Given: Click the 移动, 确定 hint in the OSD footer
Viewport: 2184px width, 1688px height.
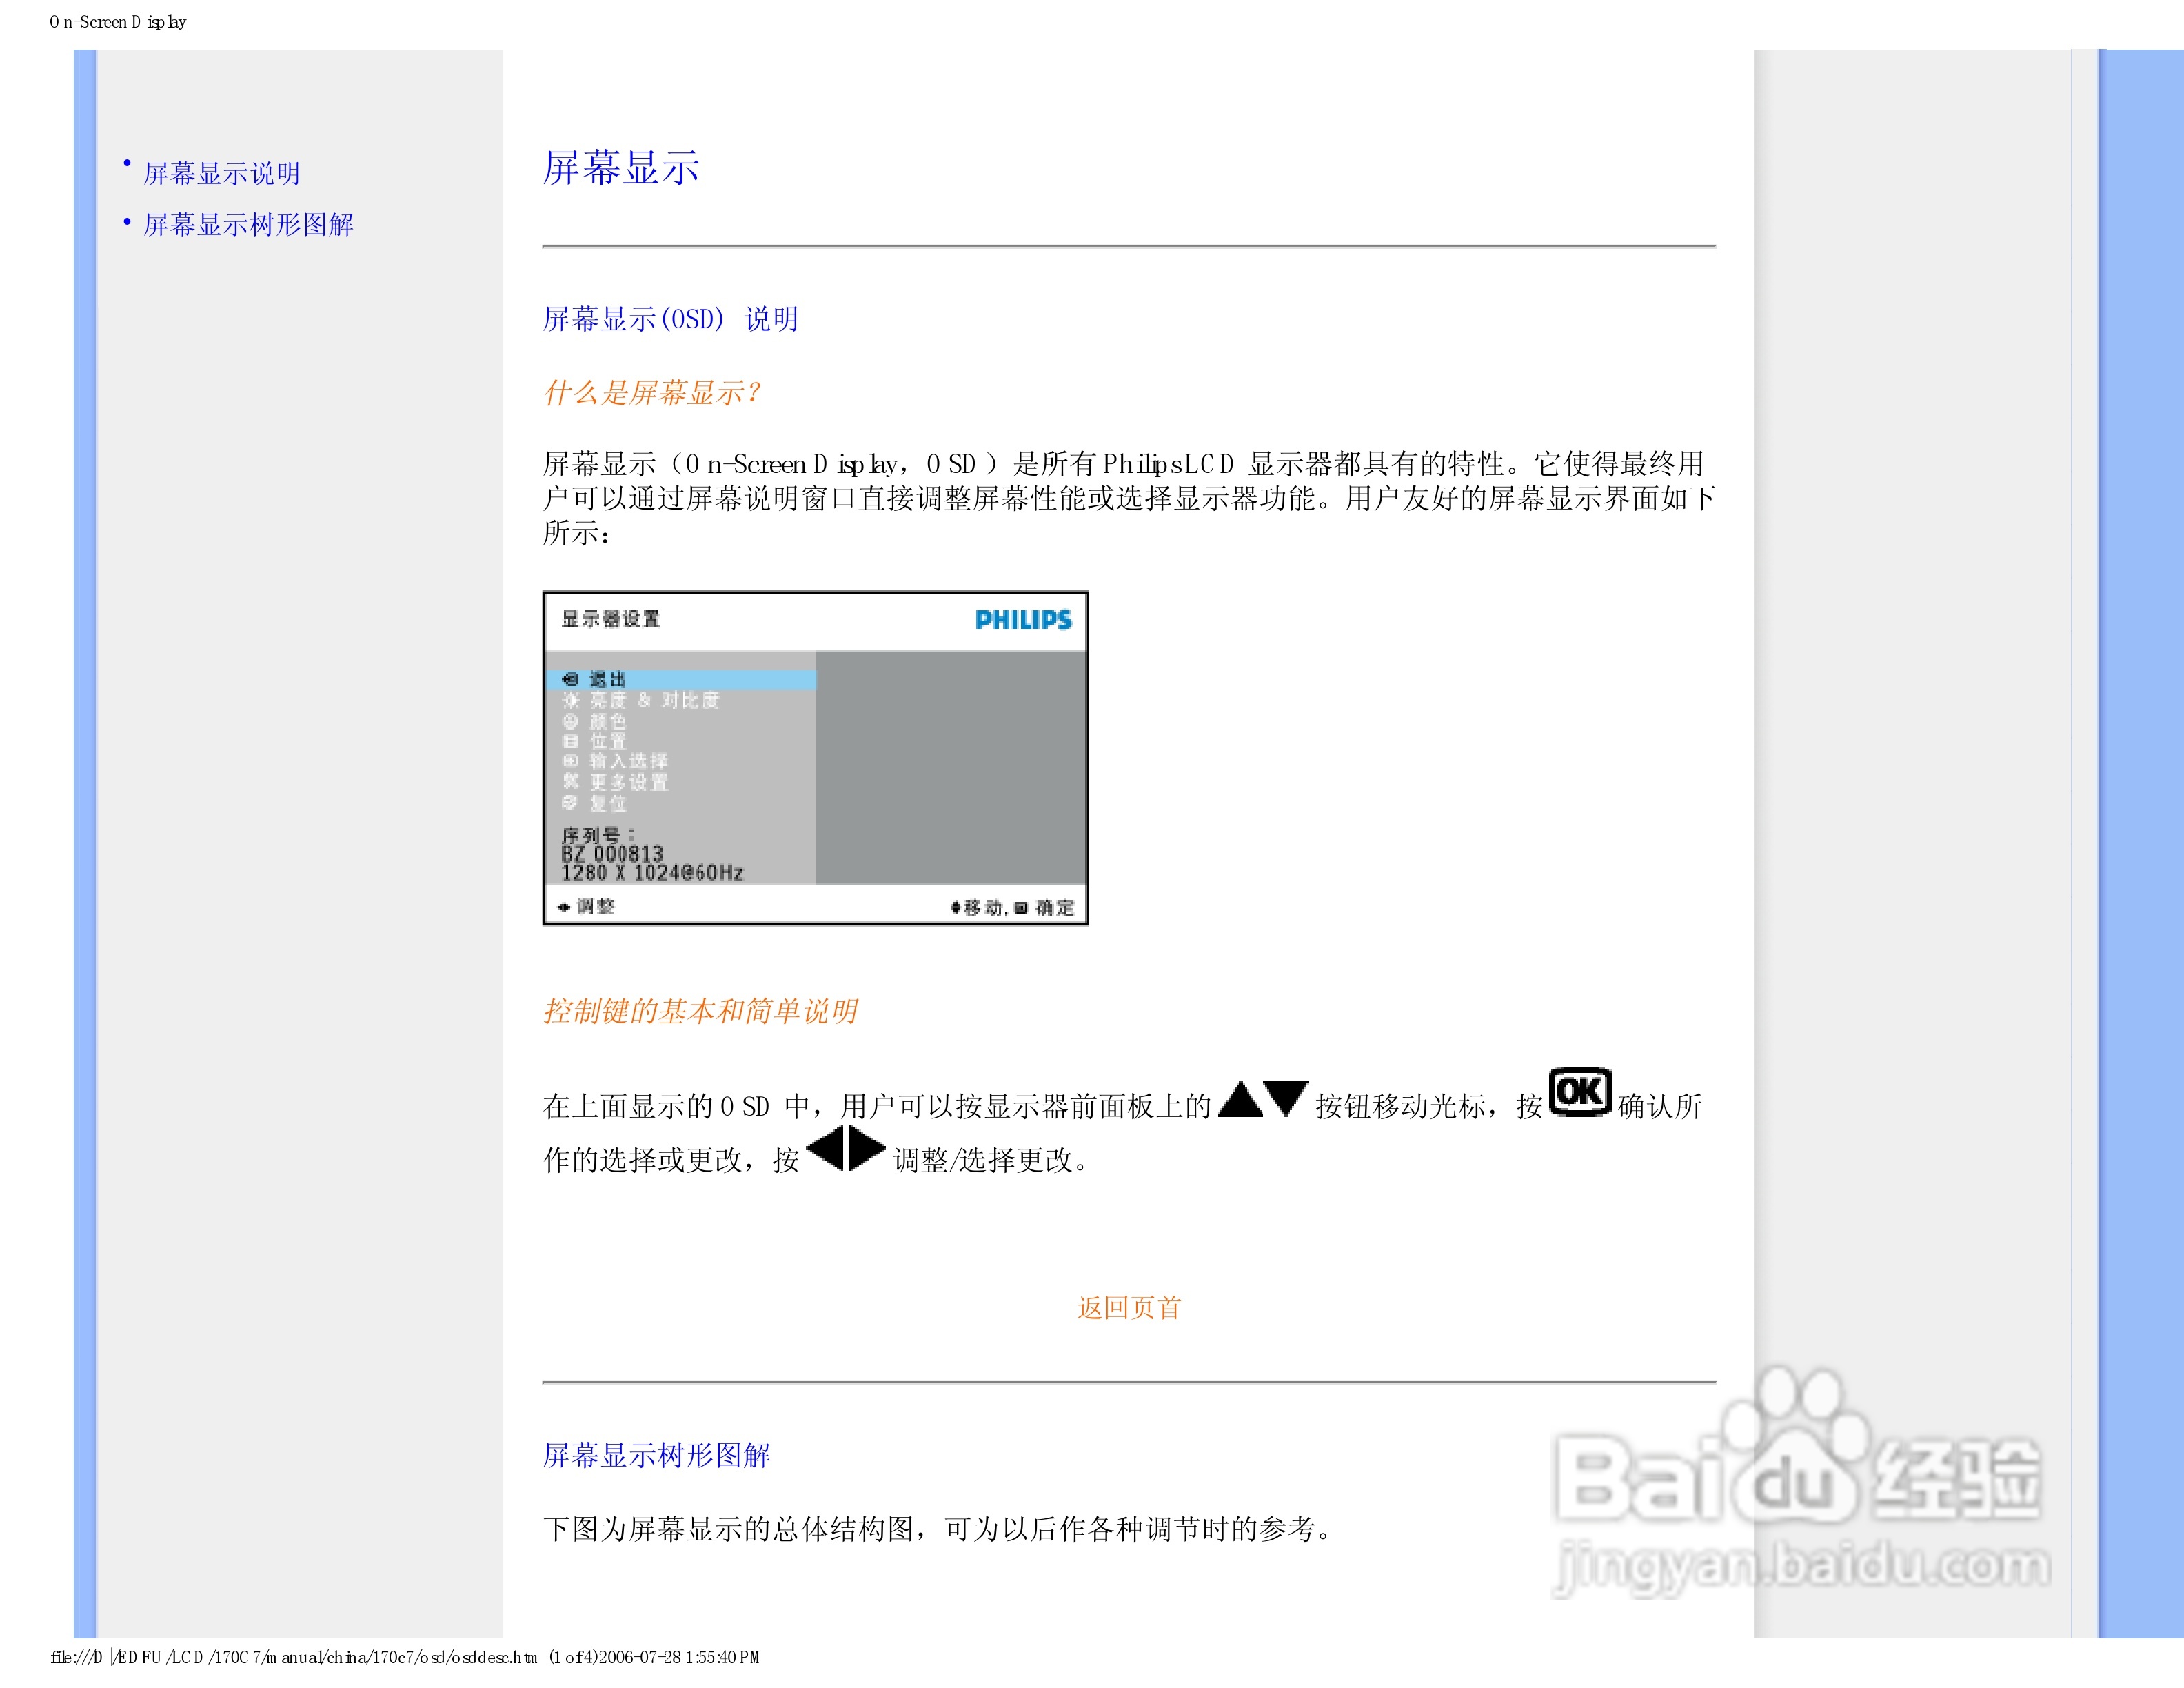Looking at the screenshot, I should 1012,907.
